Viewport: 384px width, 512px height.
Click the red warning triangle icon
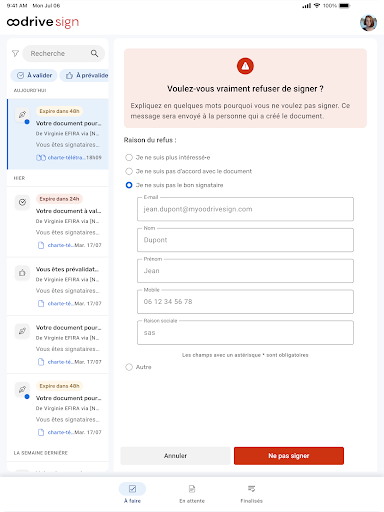pyautogui.click(x=245, y=66)
